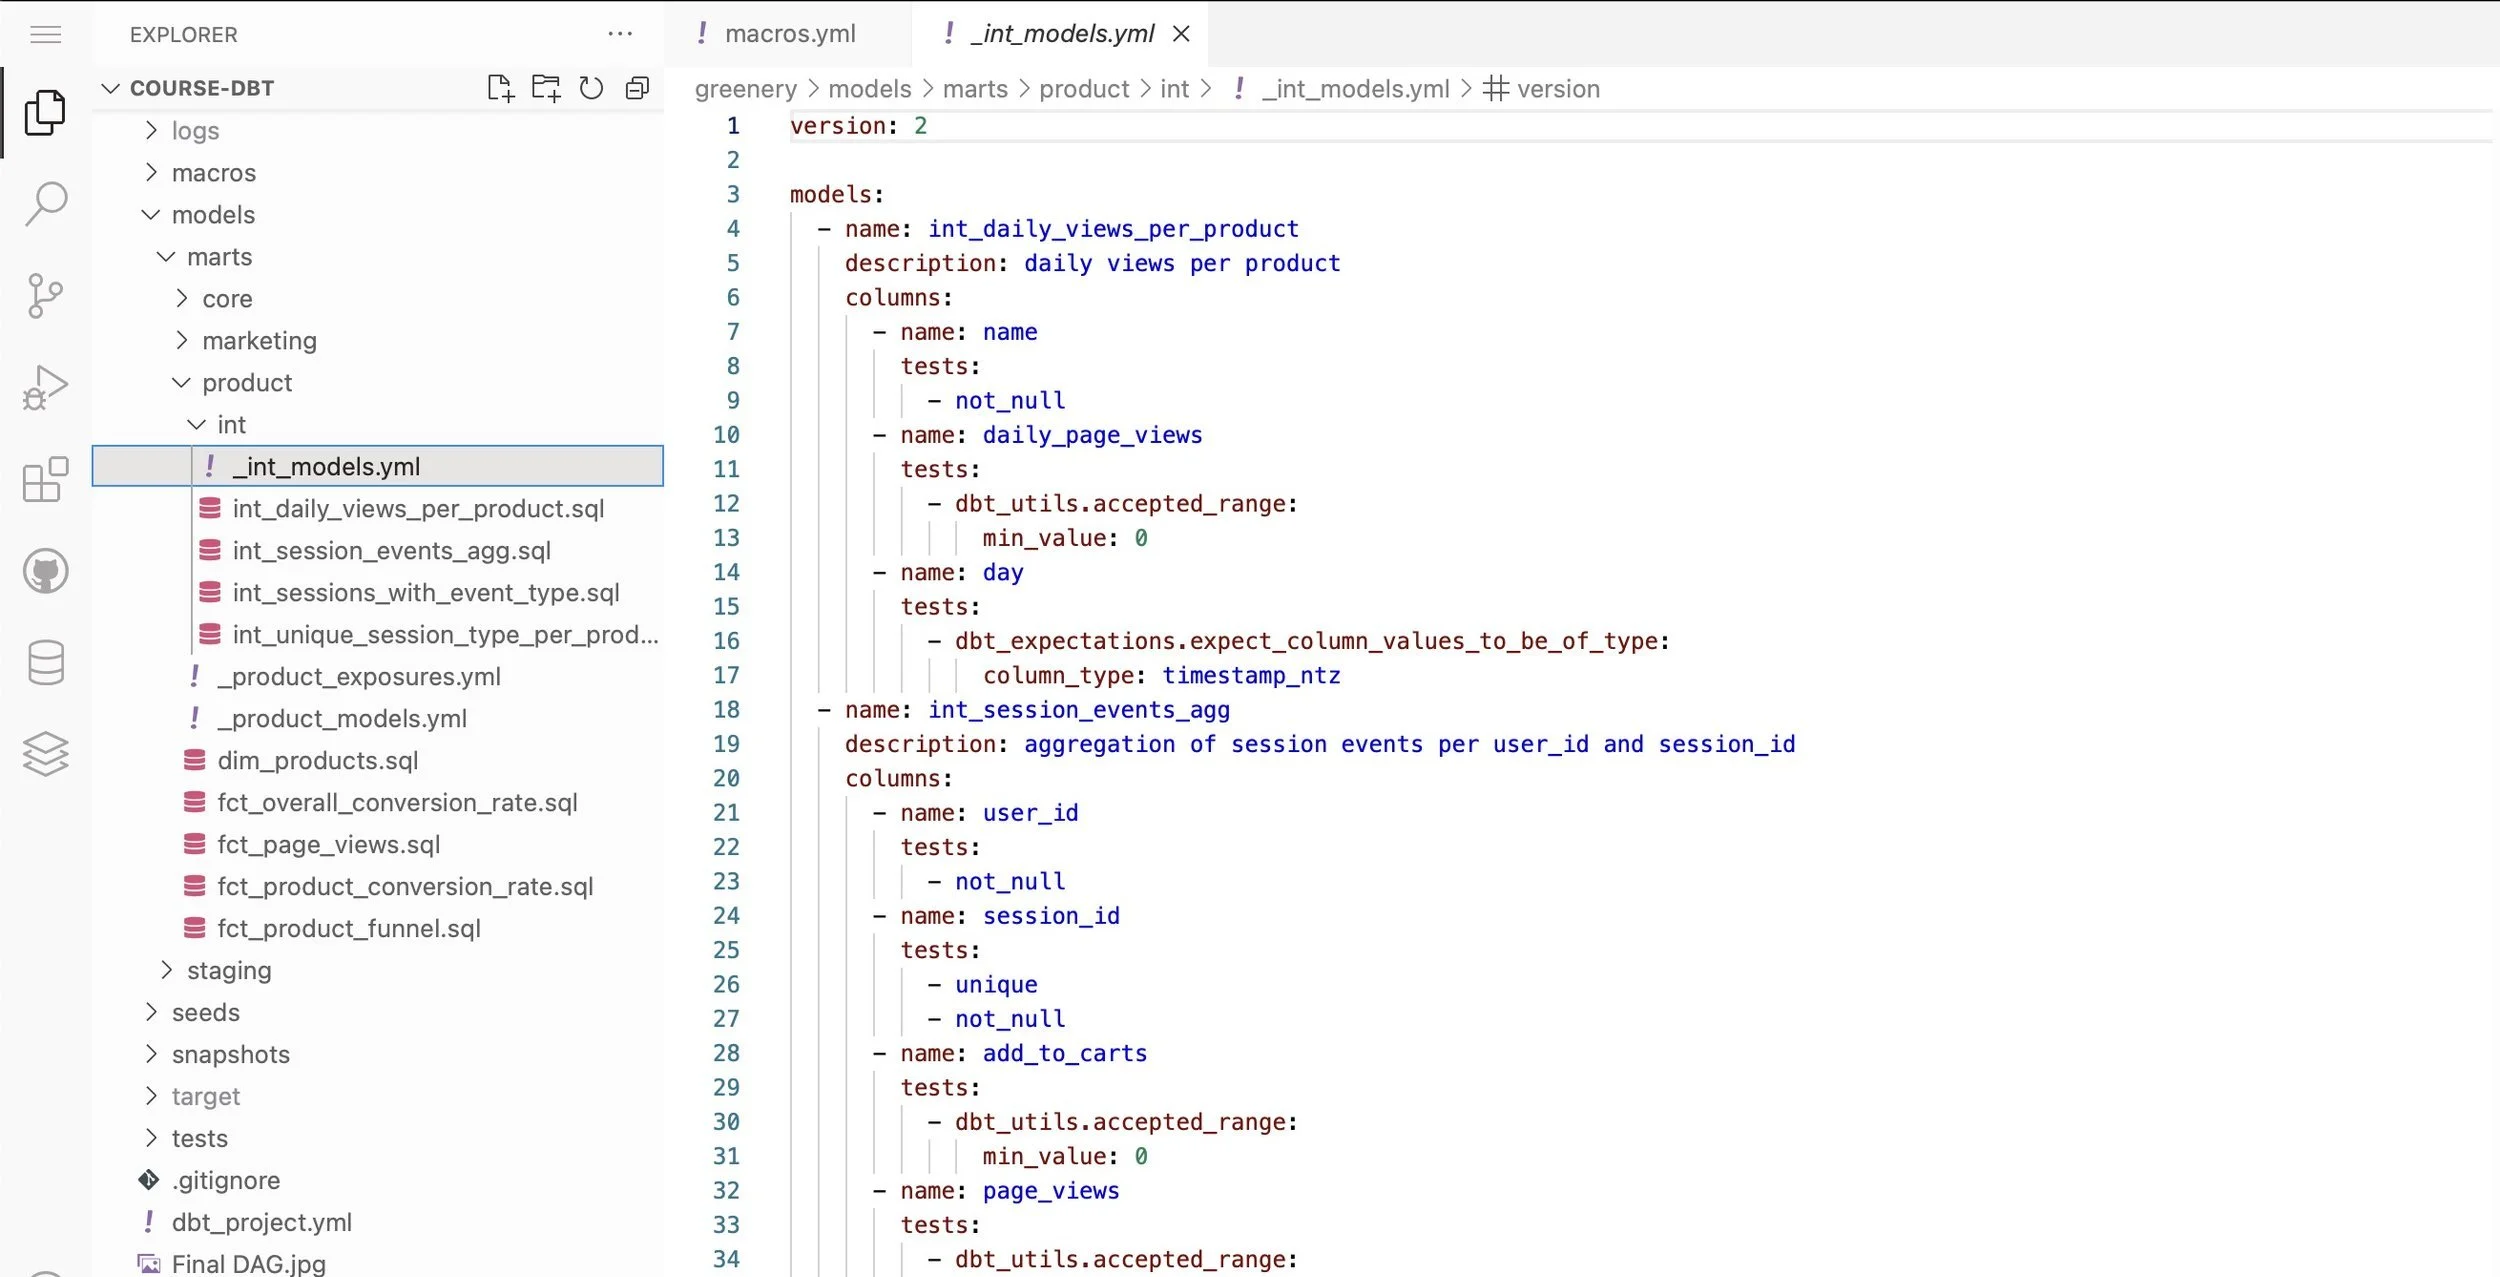2500x1277 pixels.
Task: Open the Run and Debug view
Action: [46, 388]
